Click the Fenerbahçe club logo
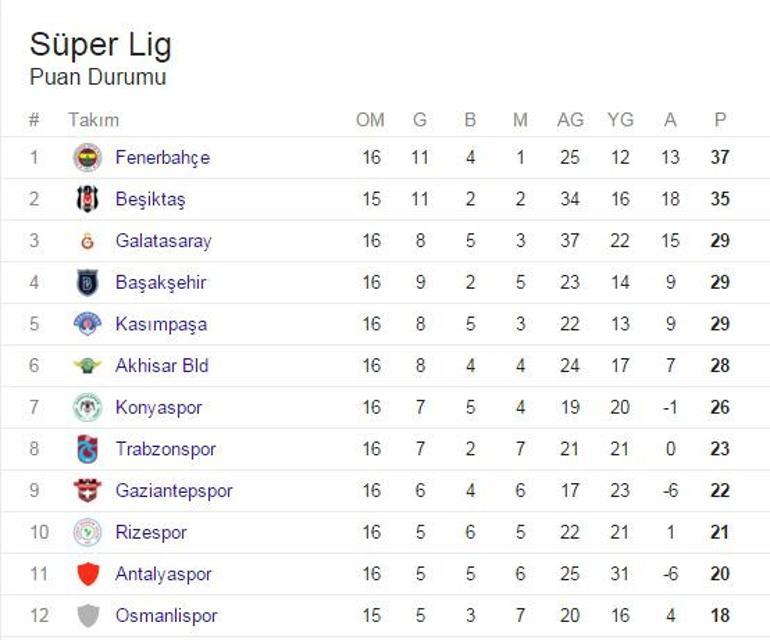This screenshot has width=770, height=640. (x=87, y=158)
